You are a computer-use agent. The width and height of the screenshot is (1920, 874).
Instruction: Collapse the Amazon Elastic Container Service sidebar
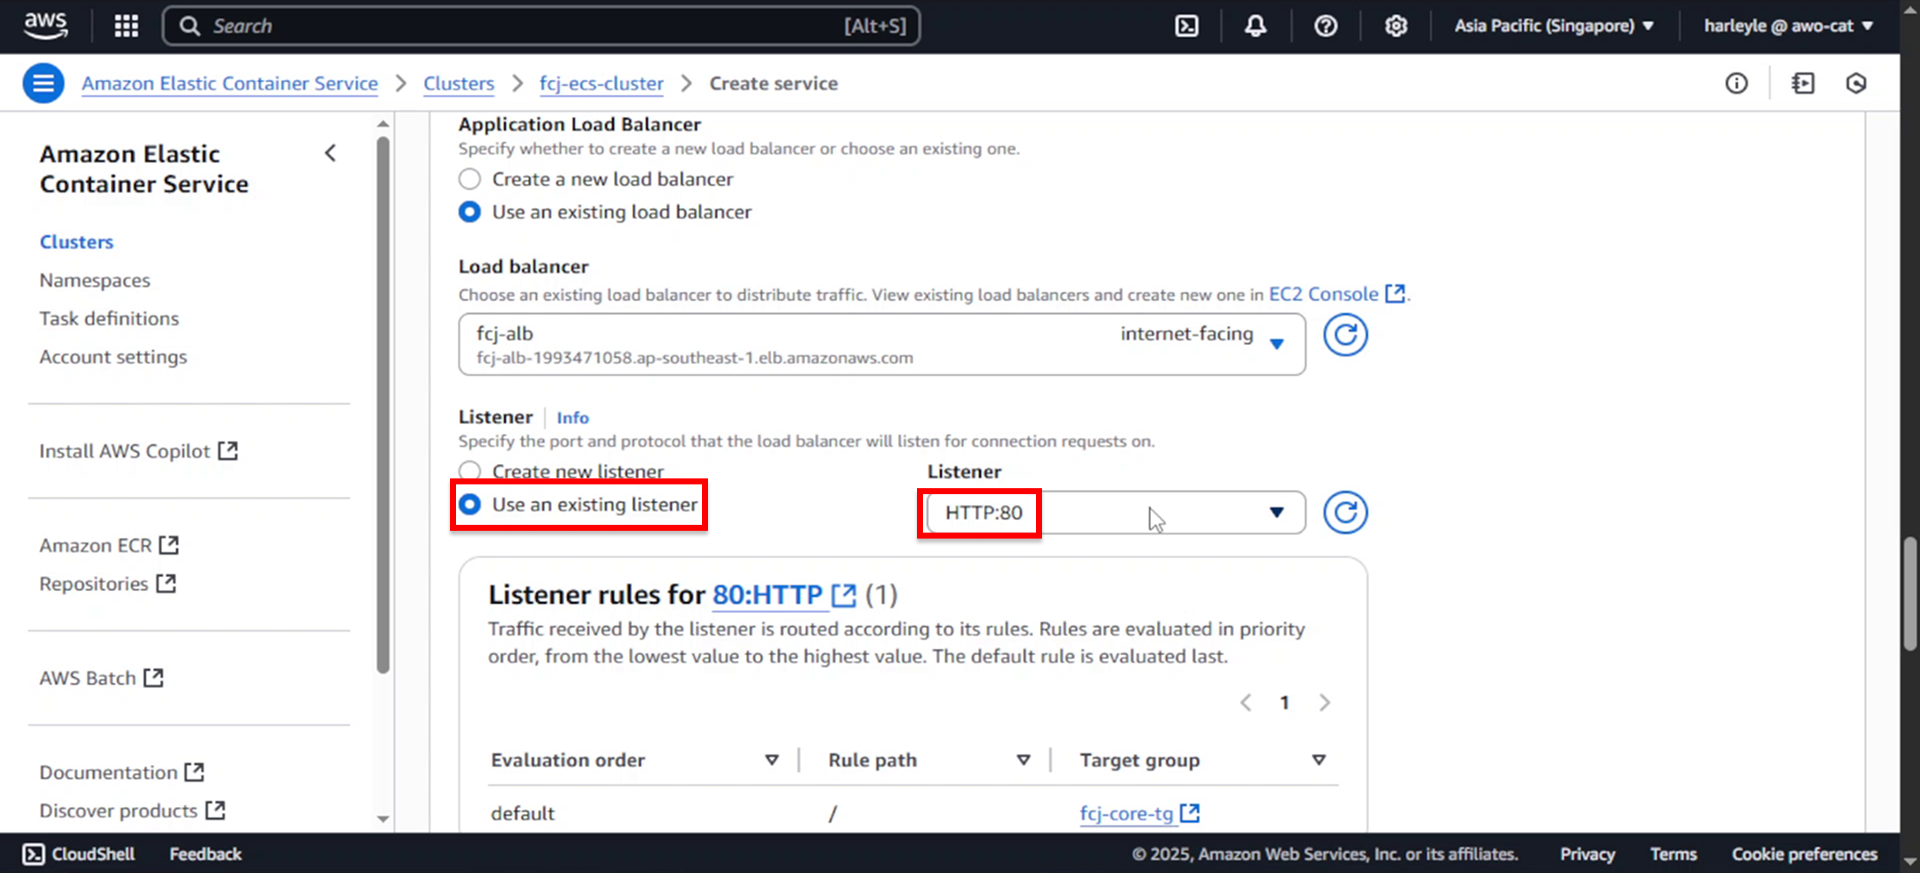tap(330, 153)
